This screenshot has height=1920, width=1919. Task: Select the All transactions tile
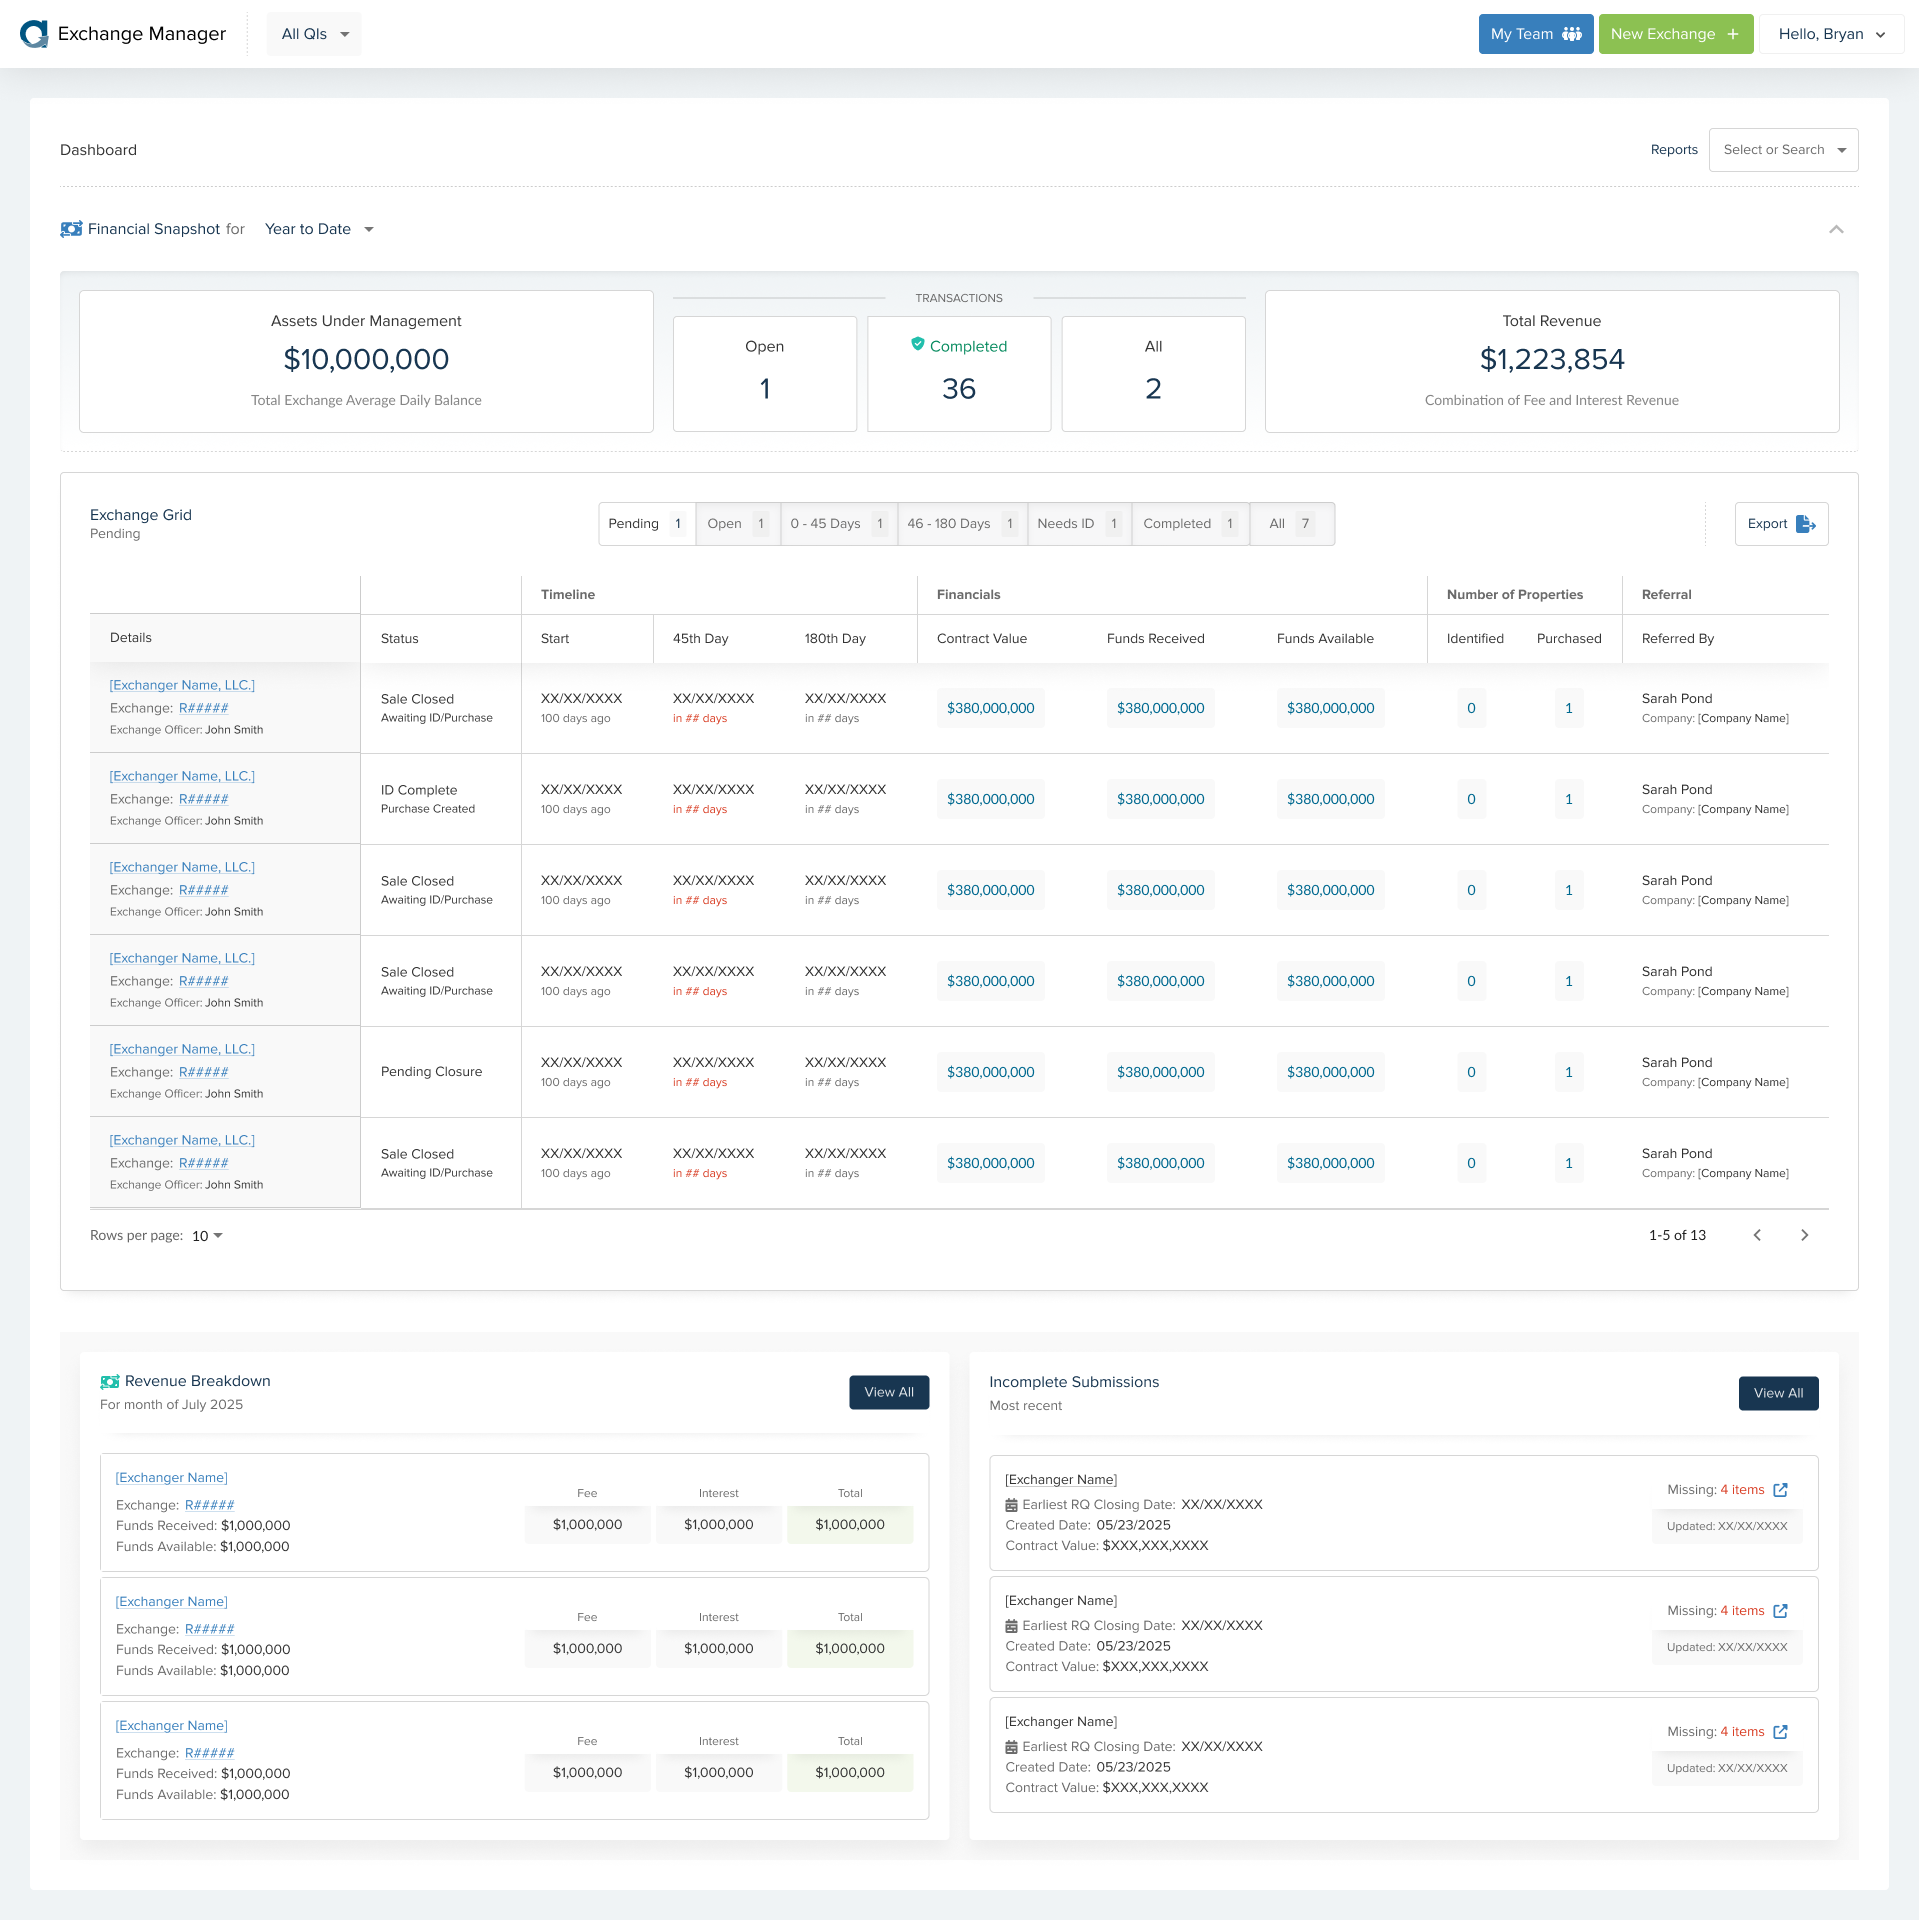(x=1153, y=373)
